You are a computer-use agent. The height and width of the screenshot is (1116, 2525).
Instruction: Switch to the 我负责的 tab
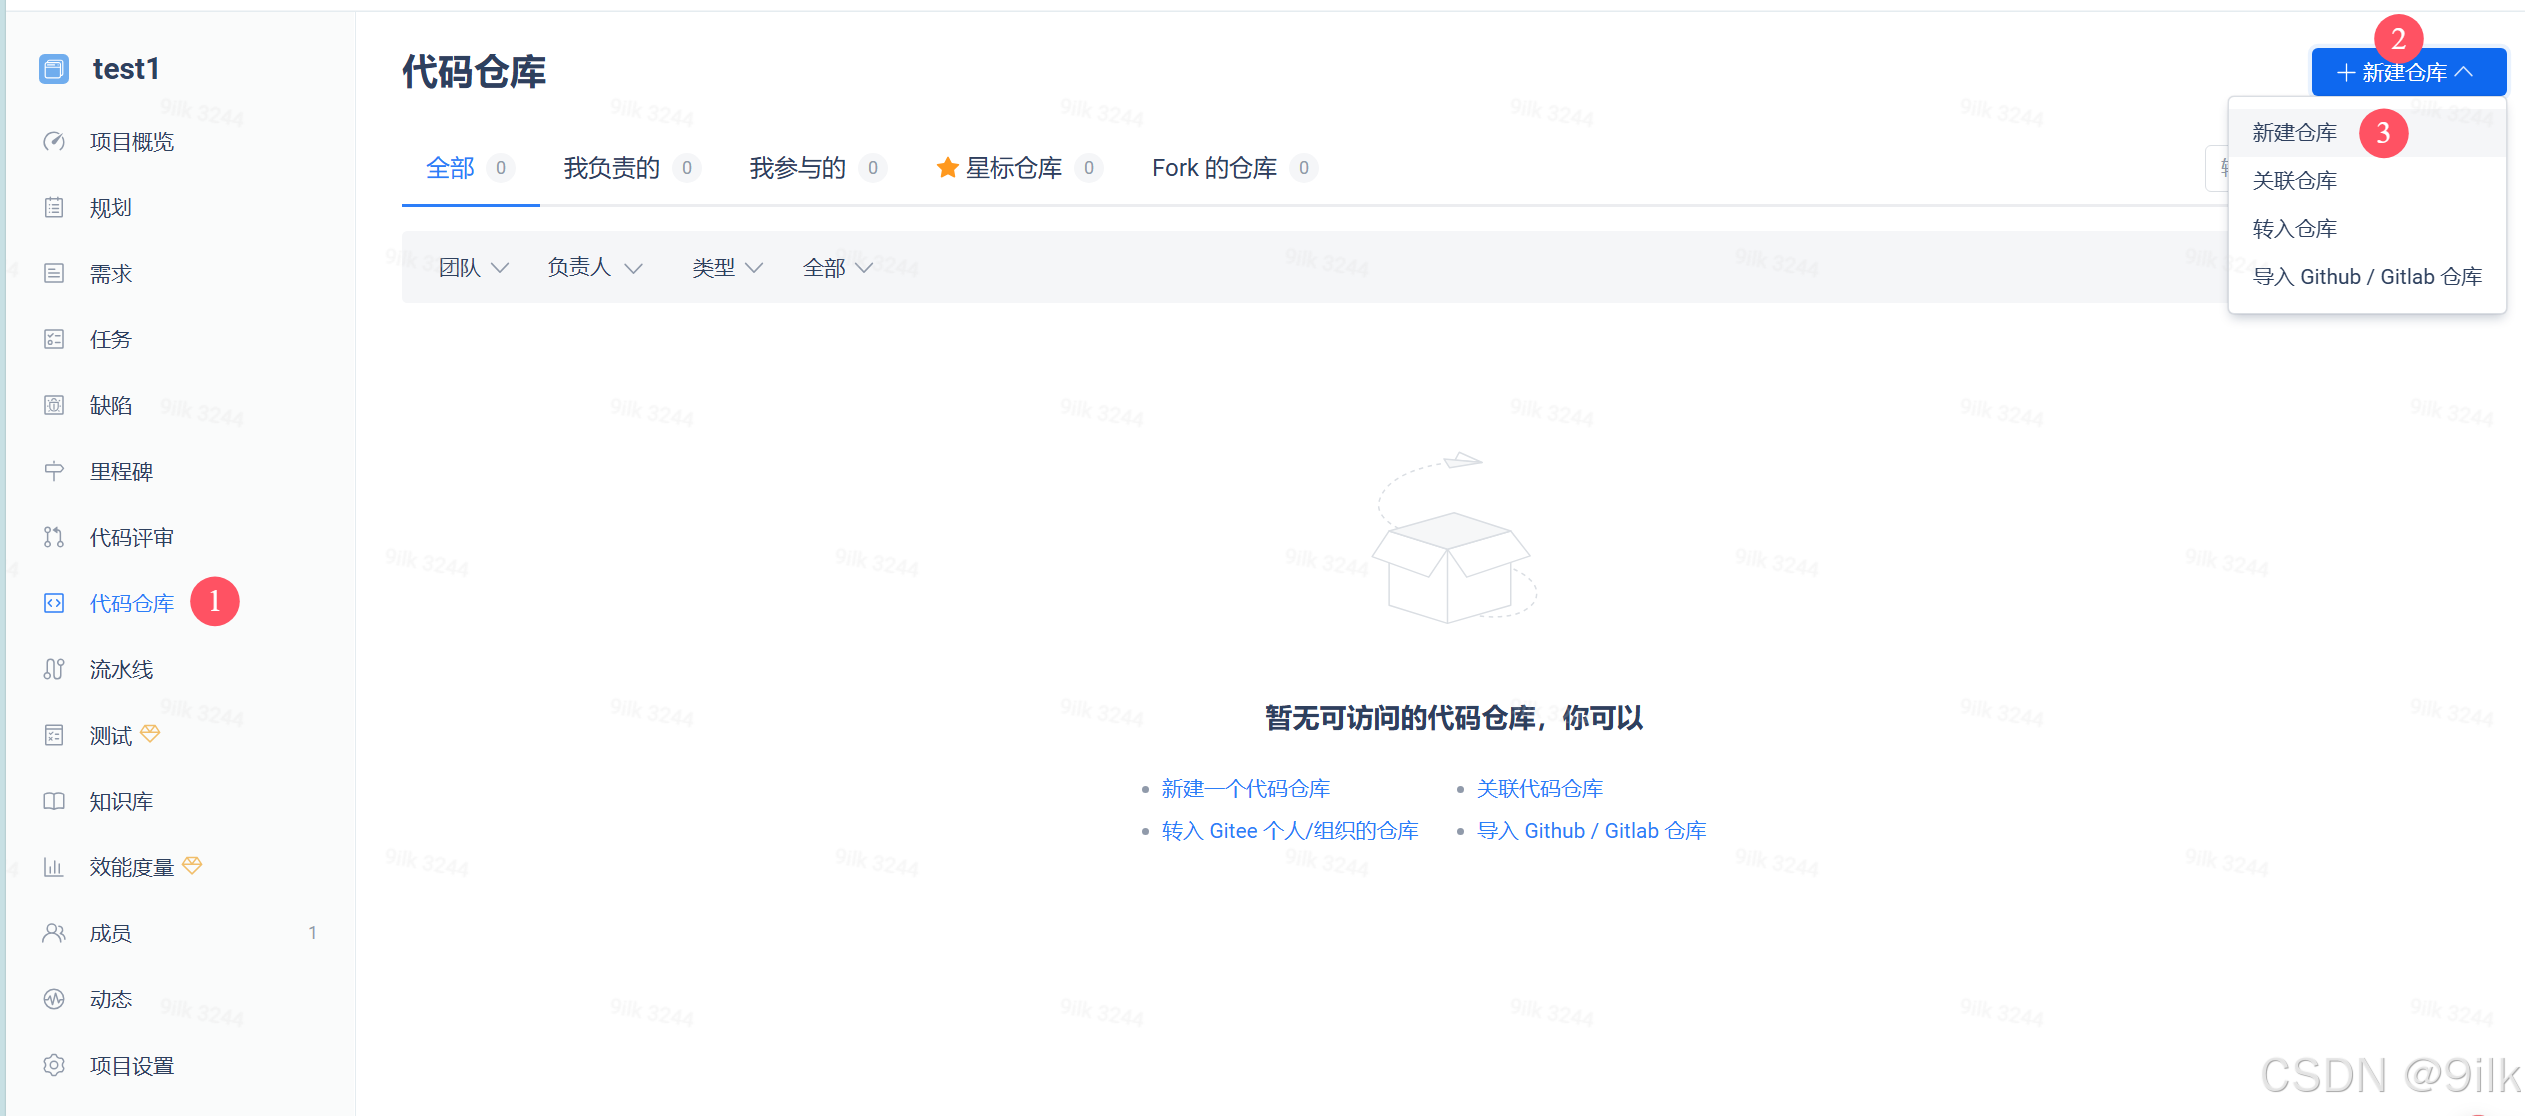(x=611, y=168)
